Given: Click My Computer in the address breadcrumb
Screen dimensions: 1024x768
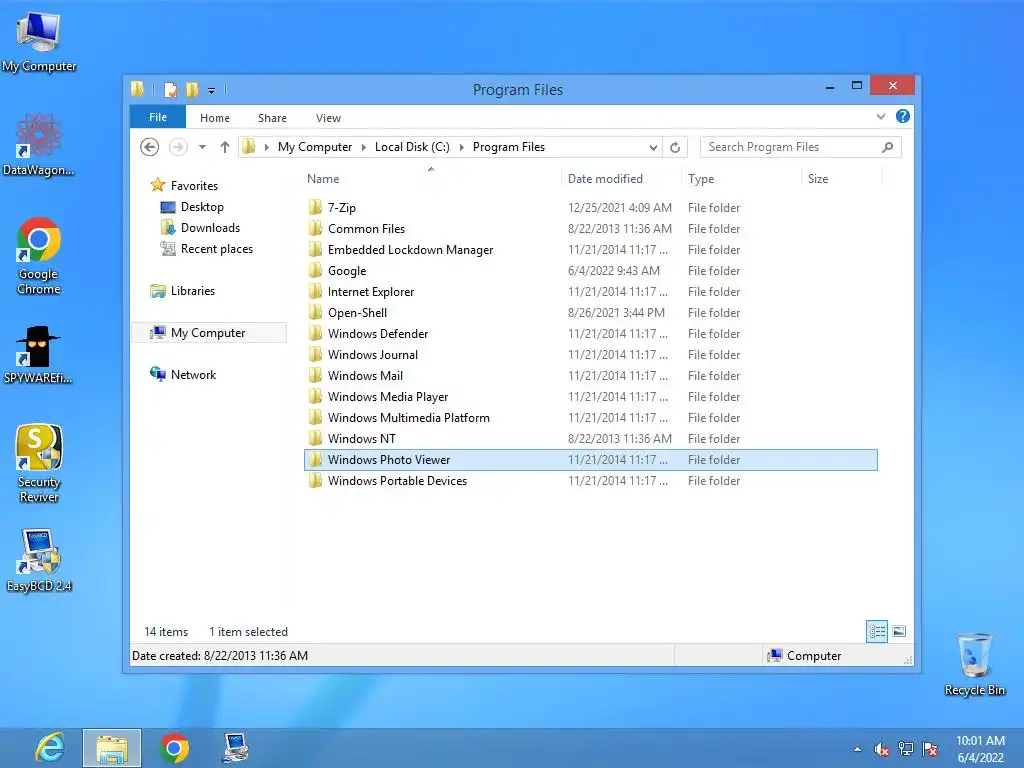Looking at the screenshot, I should [x=315, y=147].
